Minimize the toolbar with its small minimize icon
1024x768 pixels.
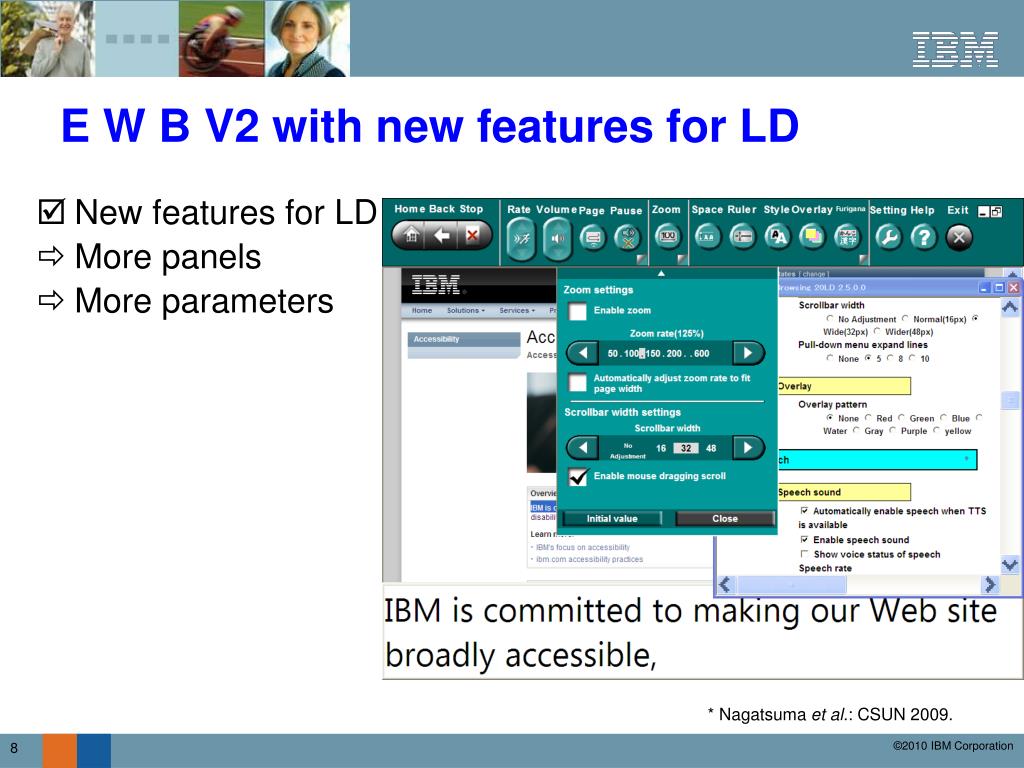click(984, 212)
